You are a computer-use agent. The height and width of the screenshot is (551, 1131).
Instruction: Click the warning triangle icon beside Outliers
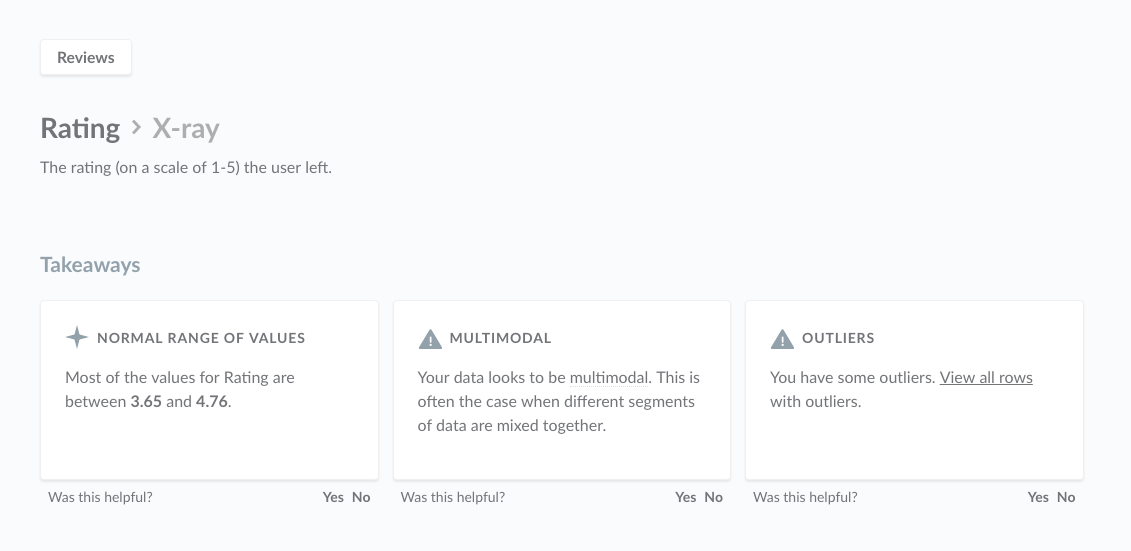pyautogui.click(x=782, y=338)
